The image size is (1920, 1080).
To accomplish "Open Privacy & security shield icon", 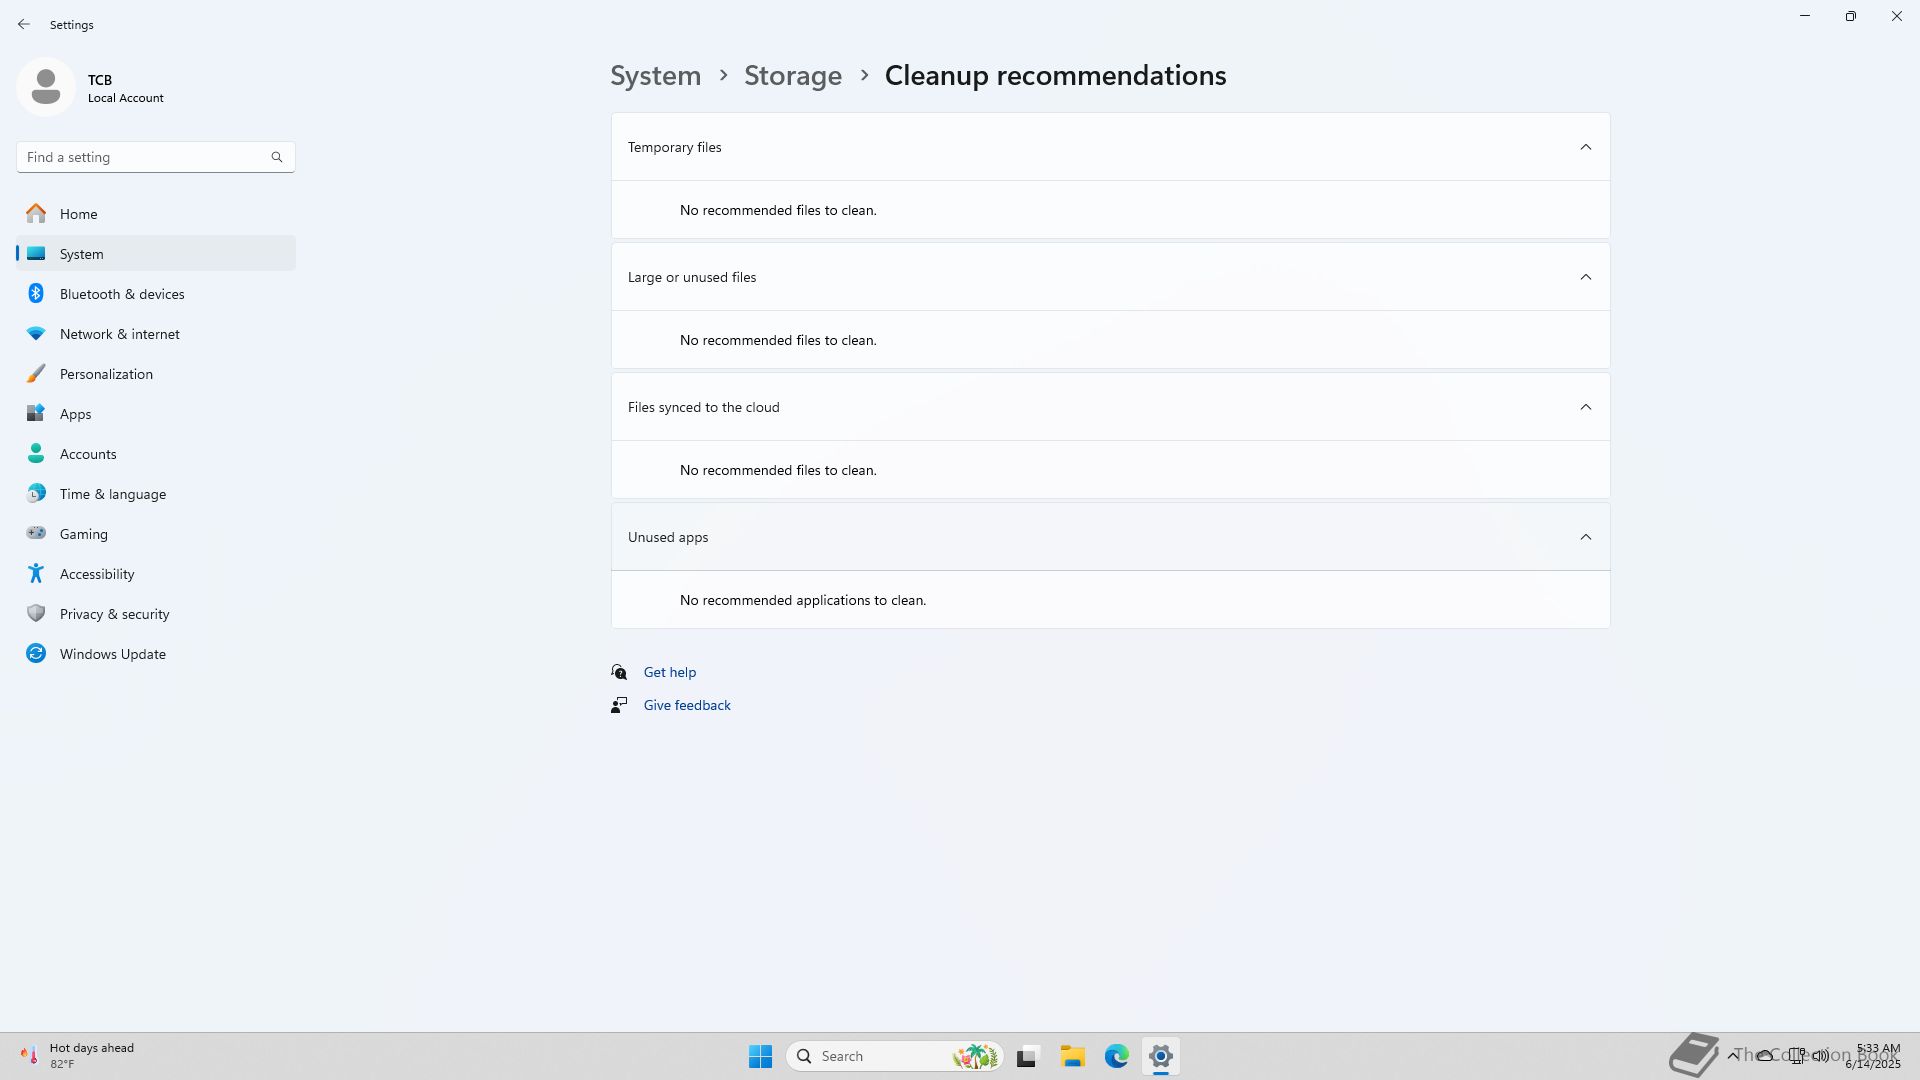I will [x=36, y=614].
